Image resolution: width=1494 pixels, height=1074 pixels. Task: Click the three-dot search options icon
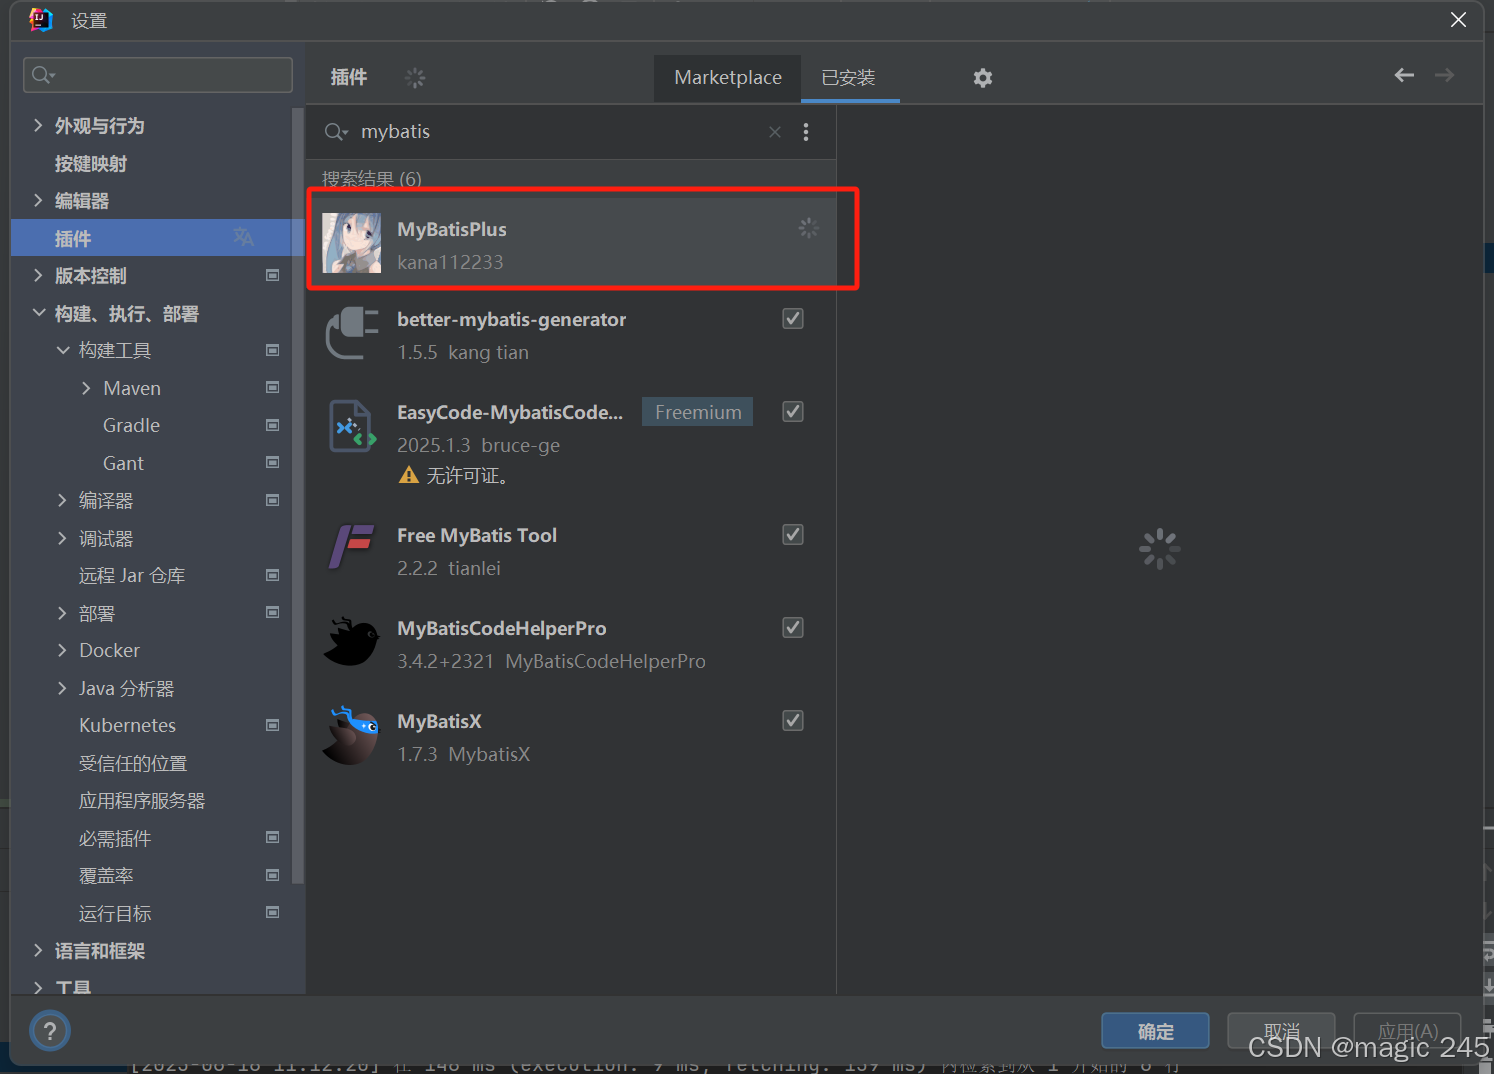point(806,131)
